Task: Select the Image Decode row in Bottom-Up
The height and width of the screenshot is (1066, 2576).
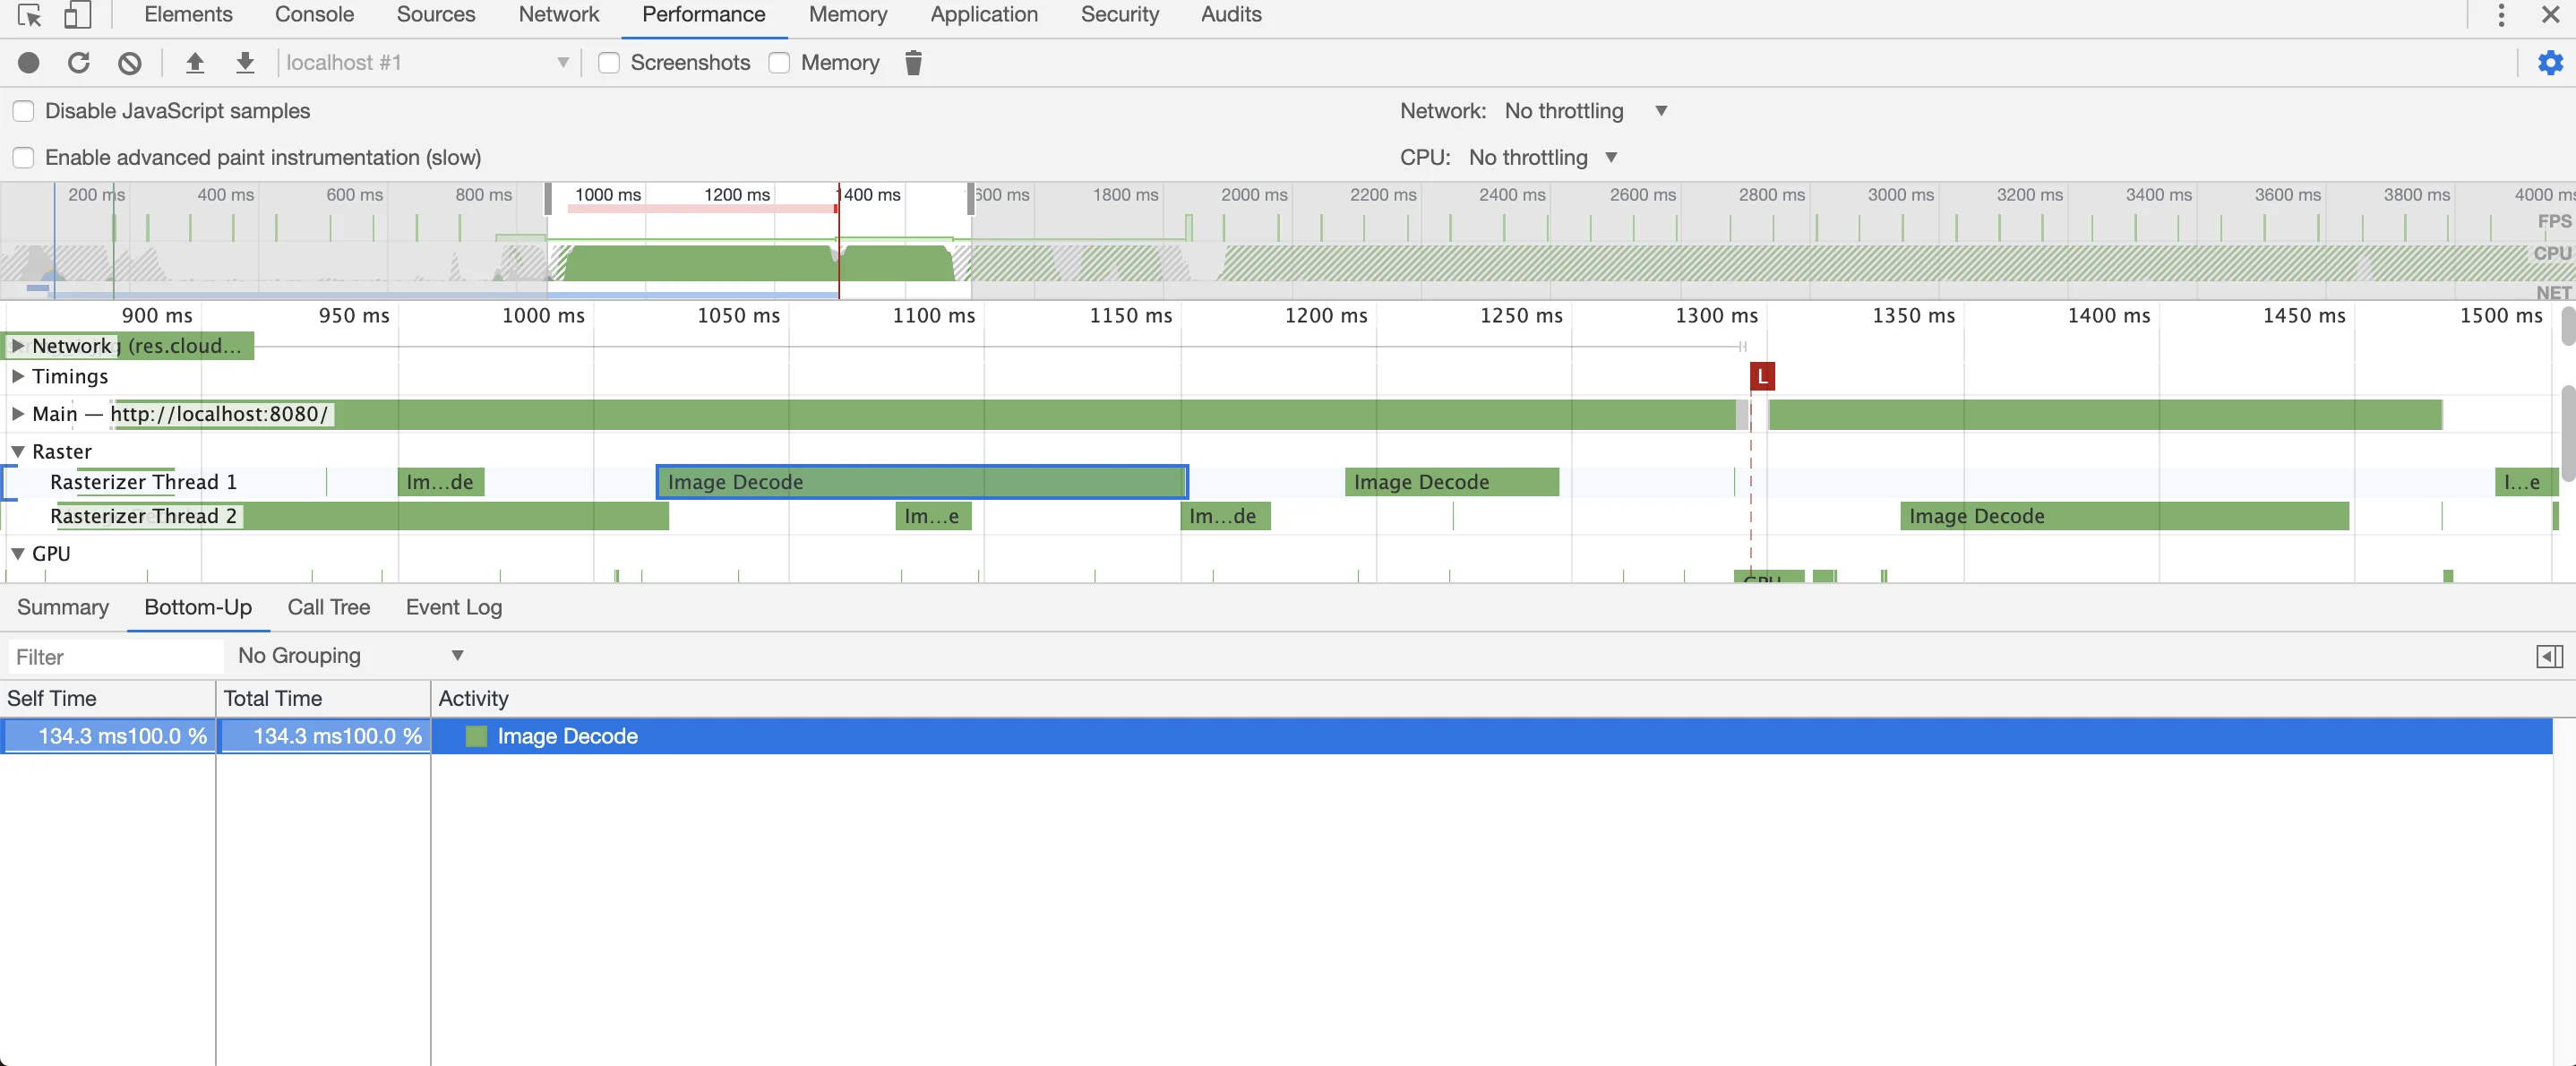Action: [x=568, y=736]
